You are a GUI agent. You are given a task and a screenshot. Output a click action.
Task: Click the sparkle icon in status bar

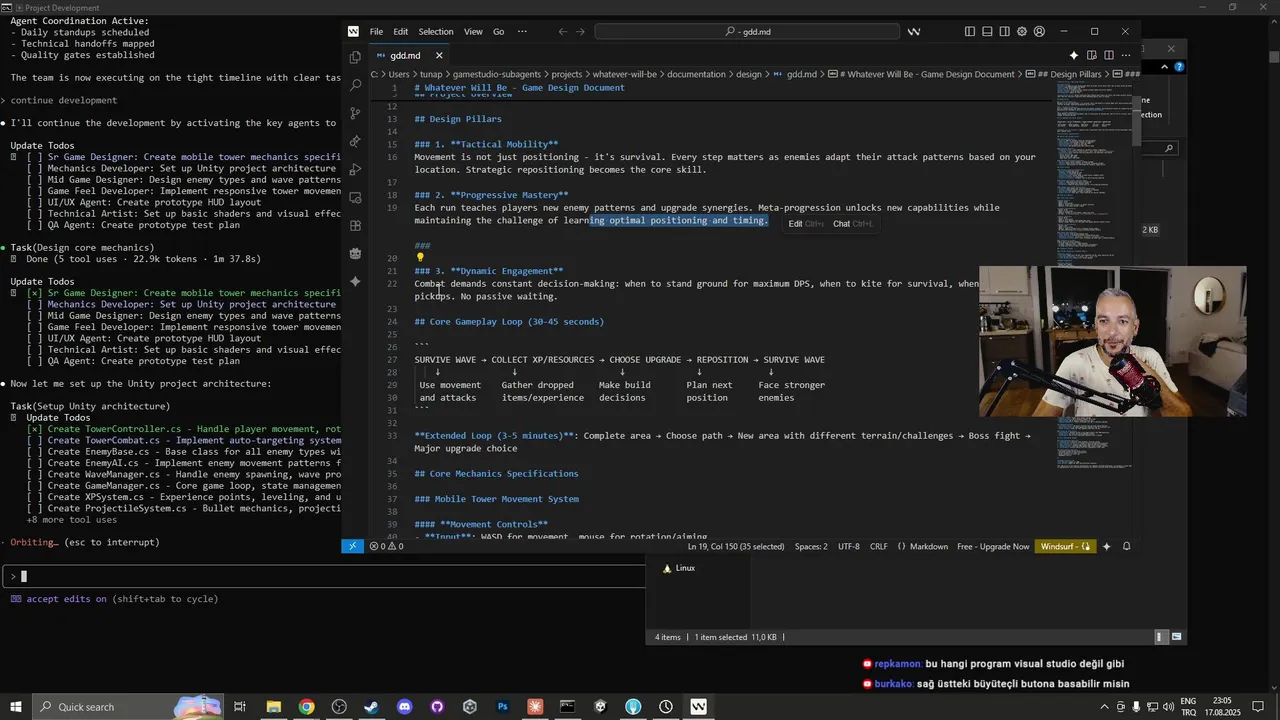(1107, 546)
